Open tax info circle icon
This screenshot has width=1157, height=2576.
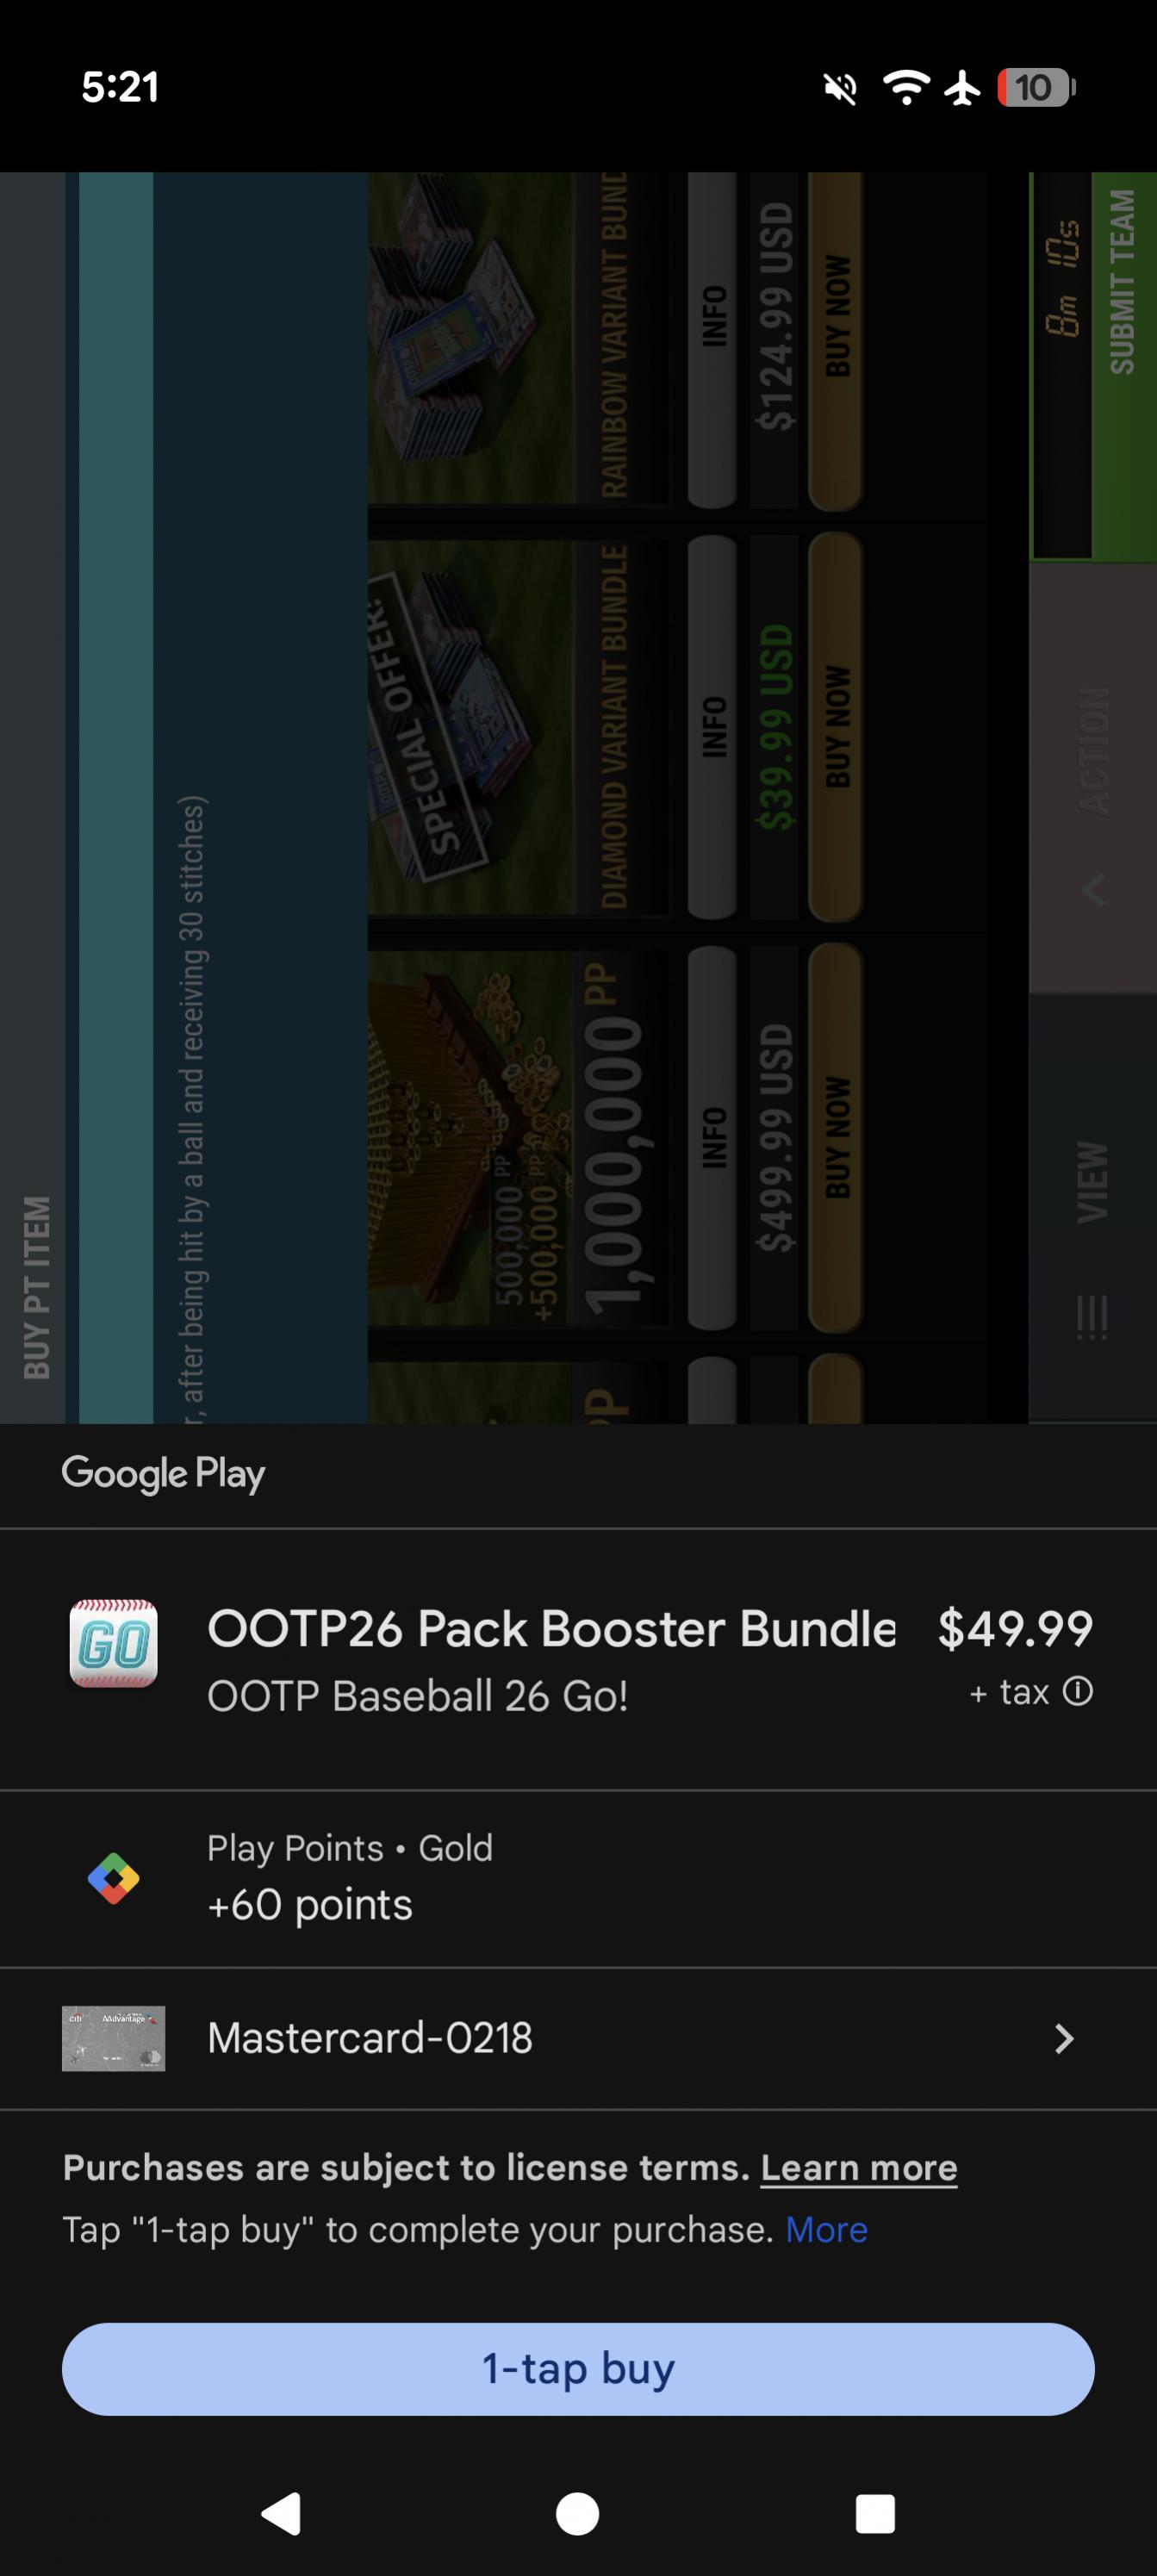[1077, 1691]
